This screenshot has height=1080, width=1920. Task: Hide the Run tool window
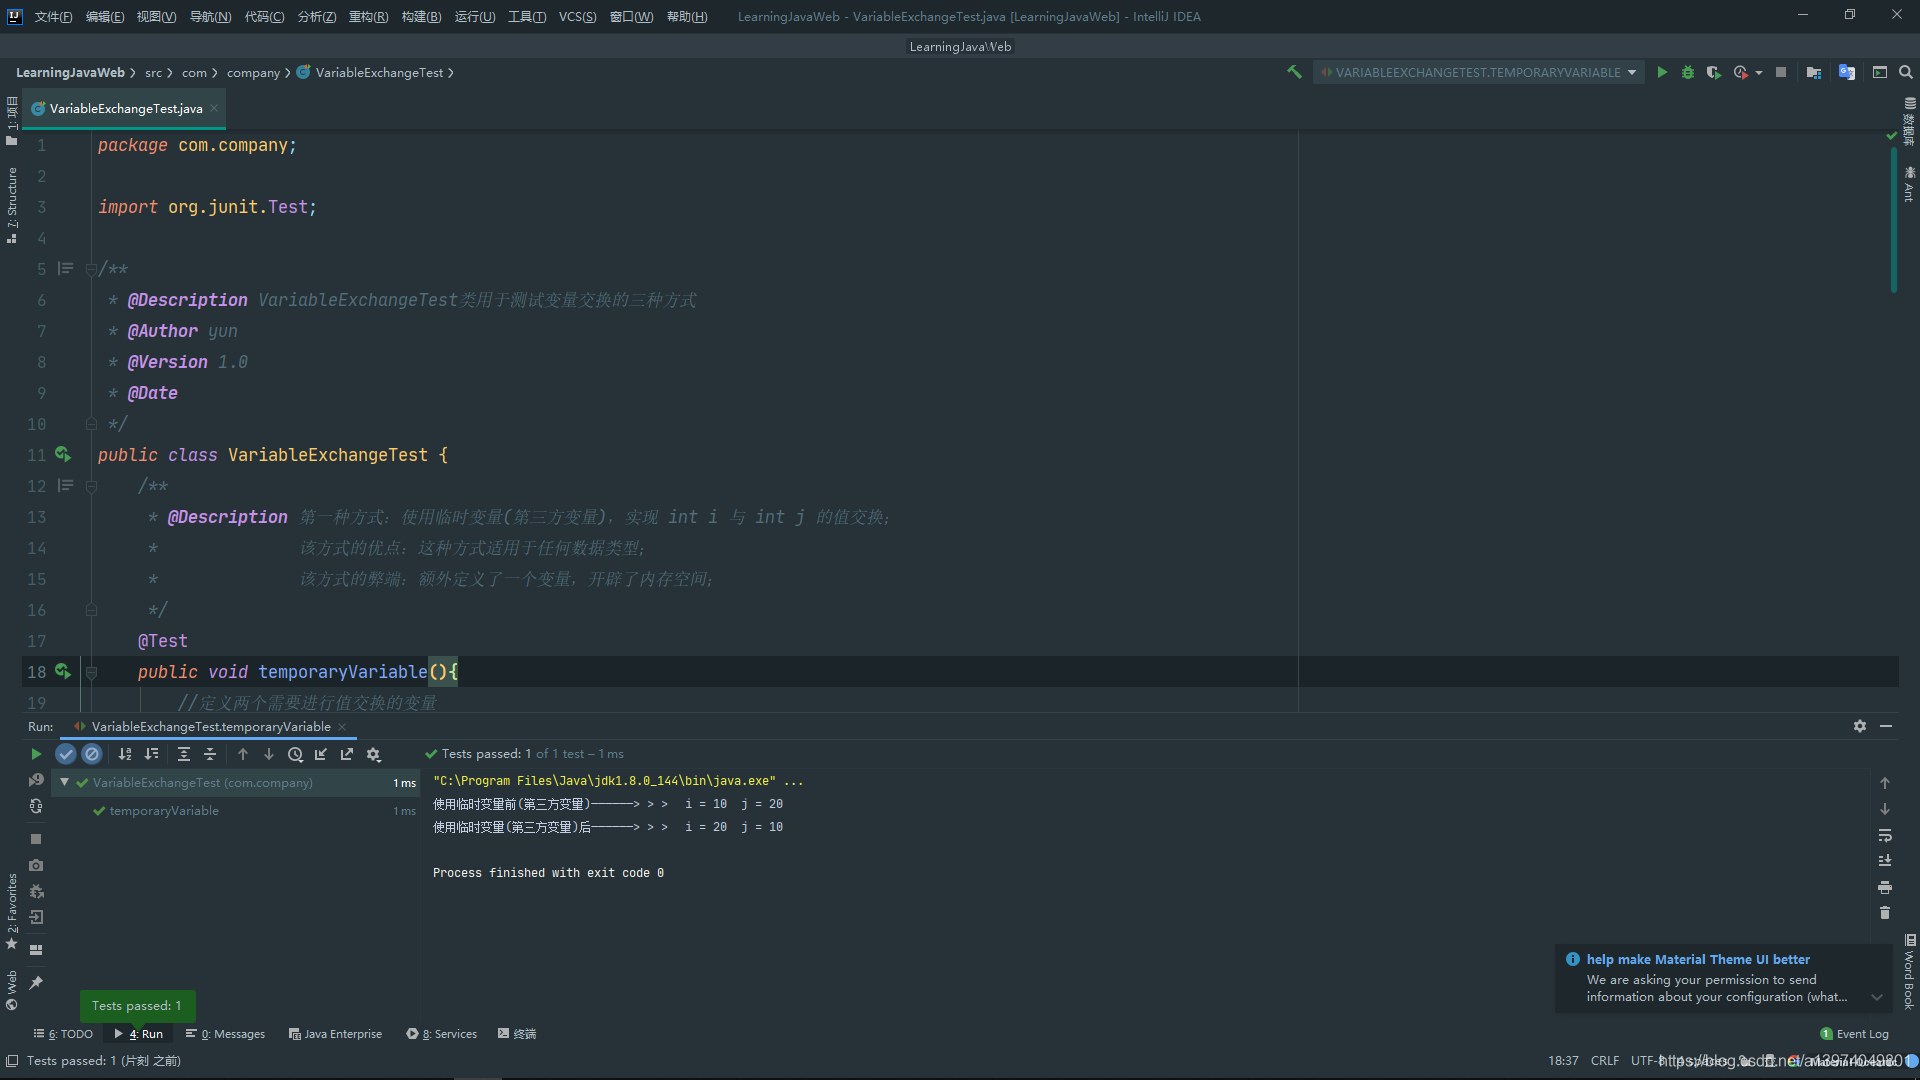tap(1886, 726)
